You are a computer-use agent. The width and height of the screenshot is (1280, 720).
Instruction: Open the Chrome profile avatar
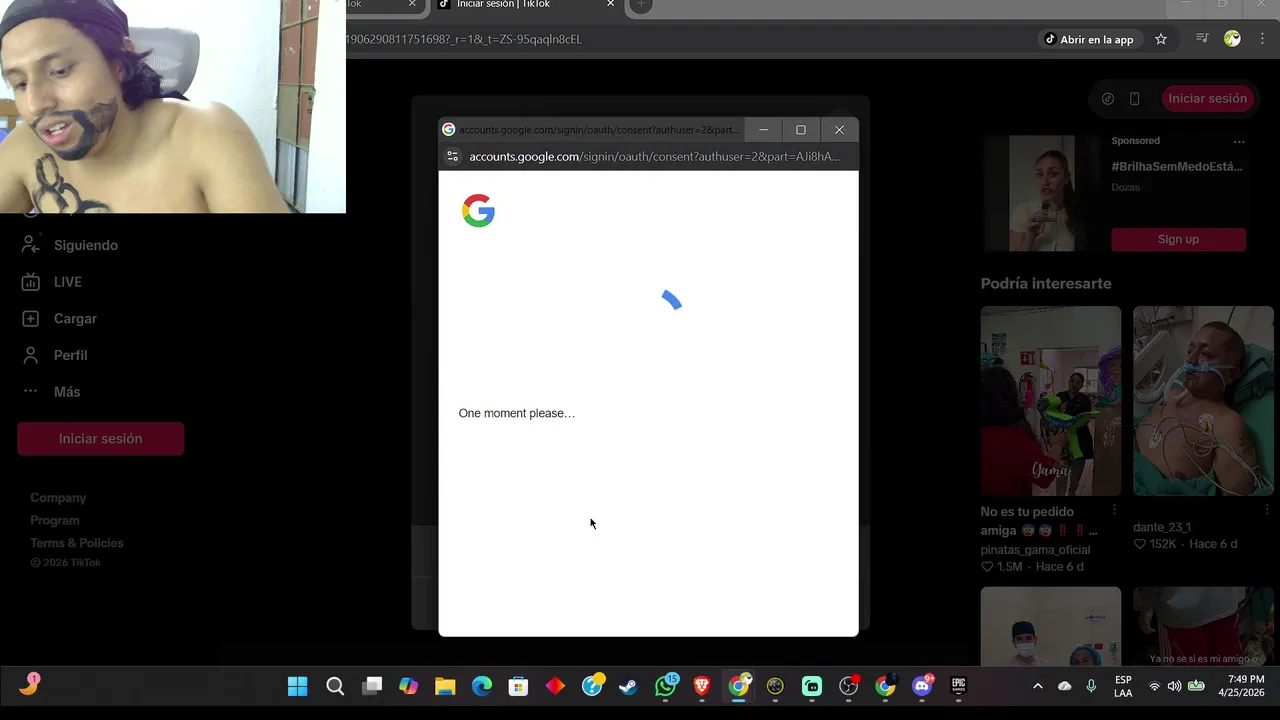(x=1232, y=39)
